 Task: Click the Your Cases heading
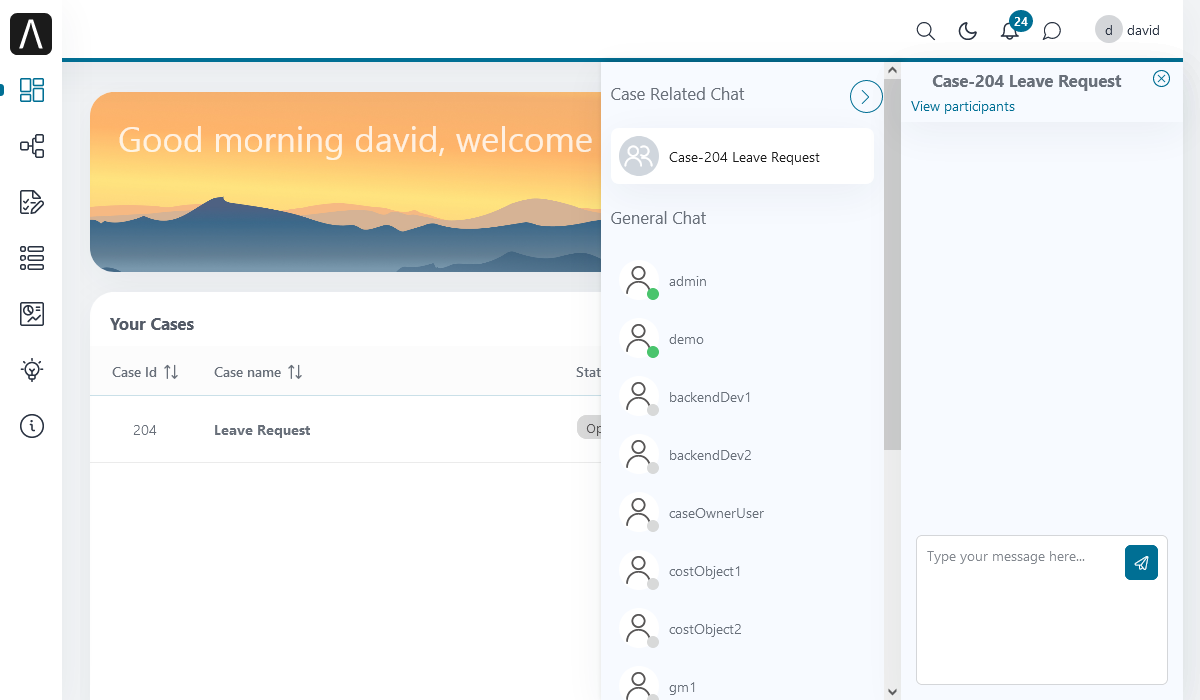152,324
